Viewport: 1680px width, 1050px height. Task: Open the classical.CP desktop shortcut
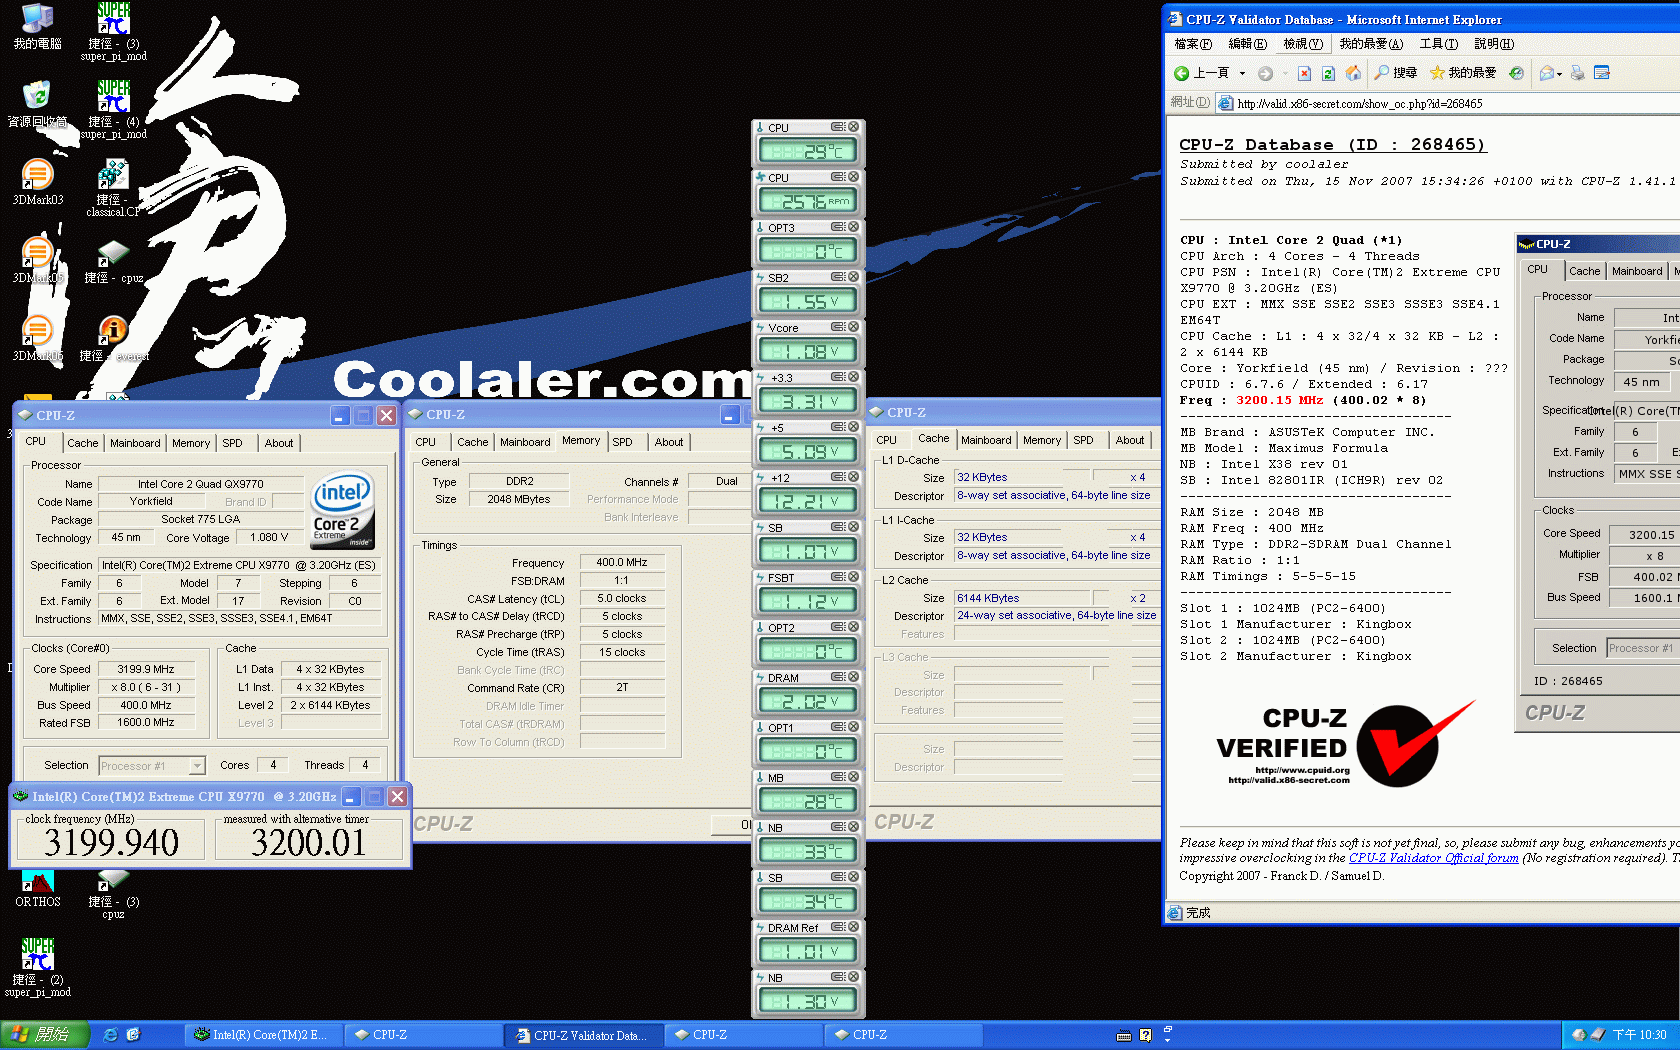(x=114, y=188)
